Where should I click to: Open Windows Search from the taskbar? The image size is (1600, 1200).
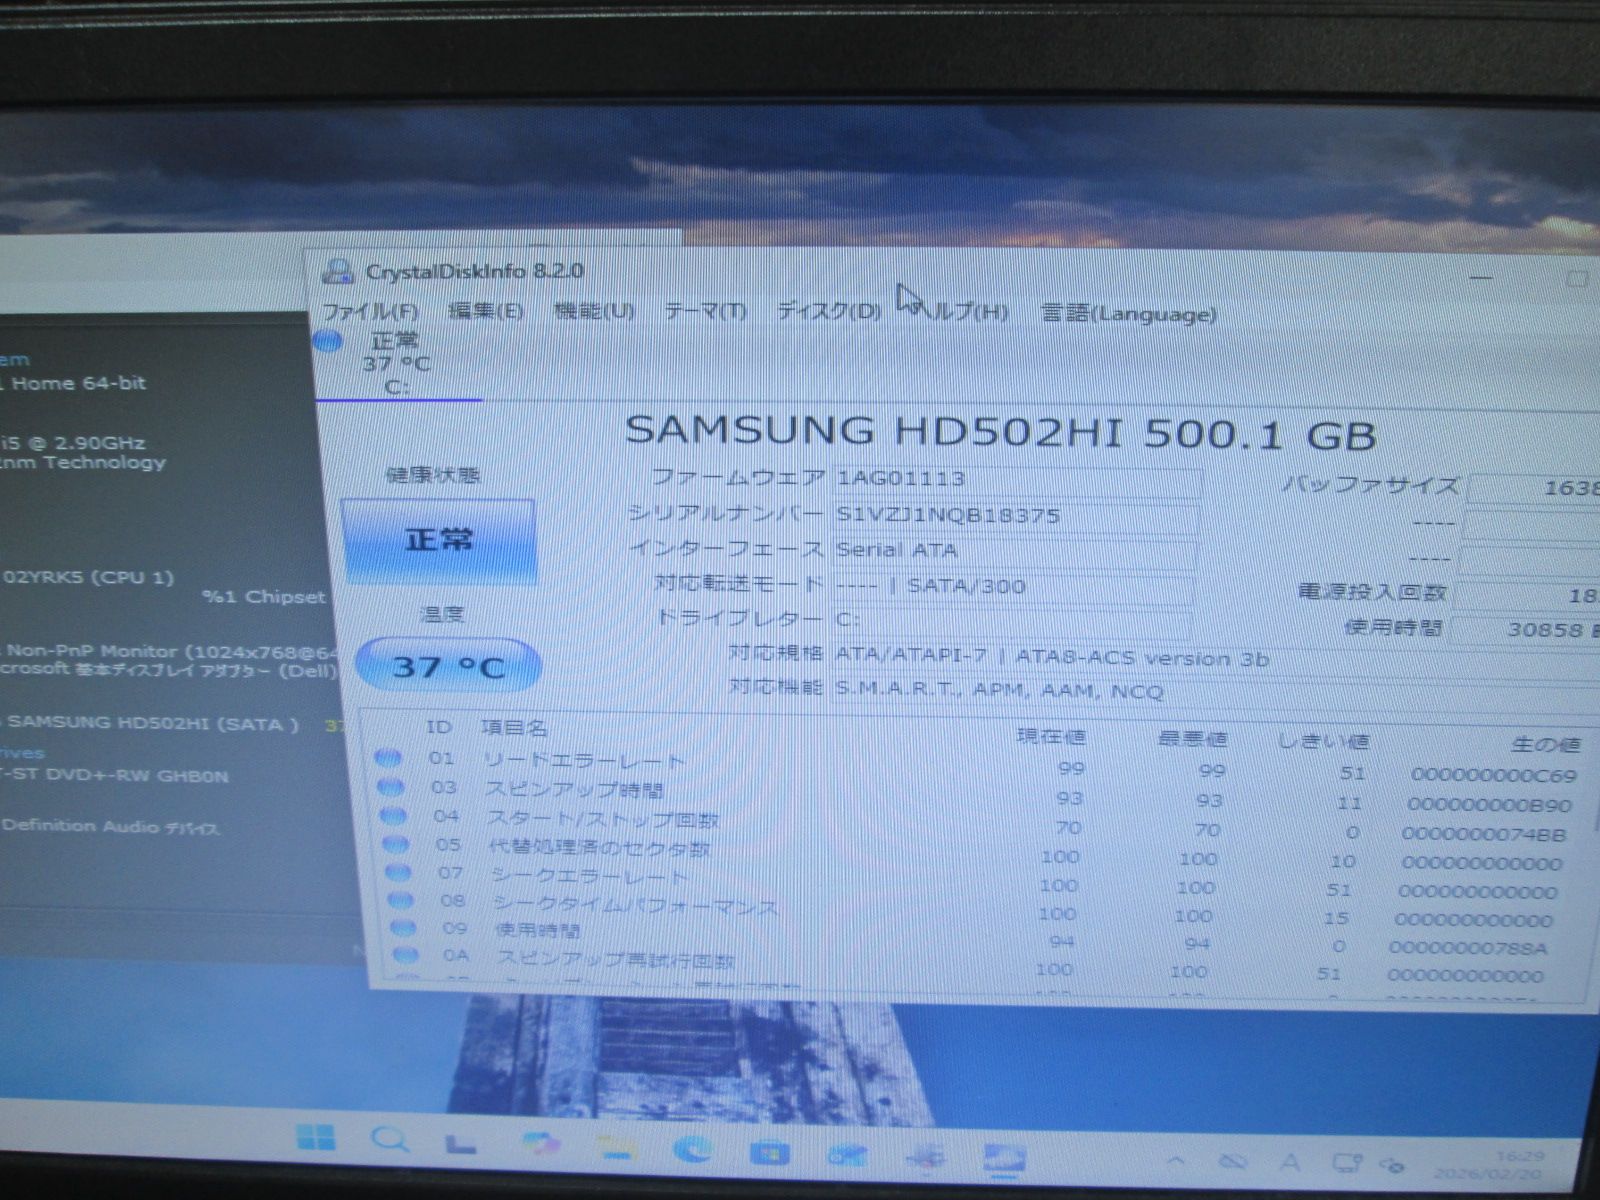(387, 1137)
